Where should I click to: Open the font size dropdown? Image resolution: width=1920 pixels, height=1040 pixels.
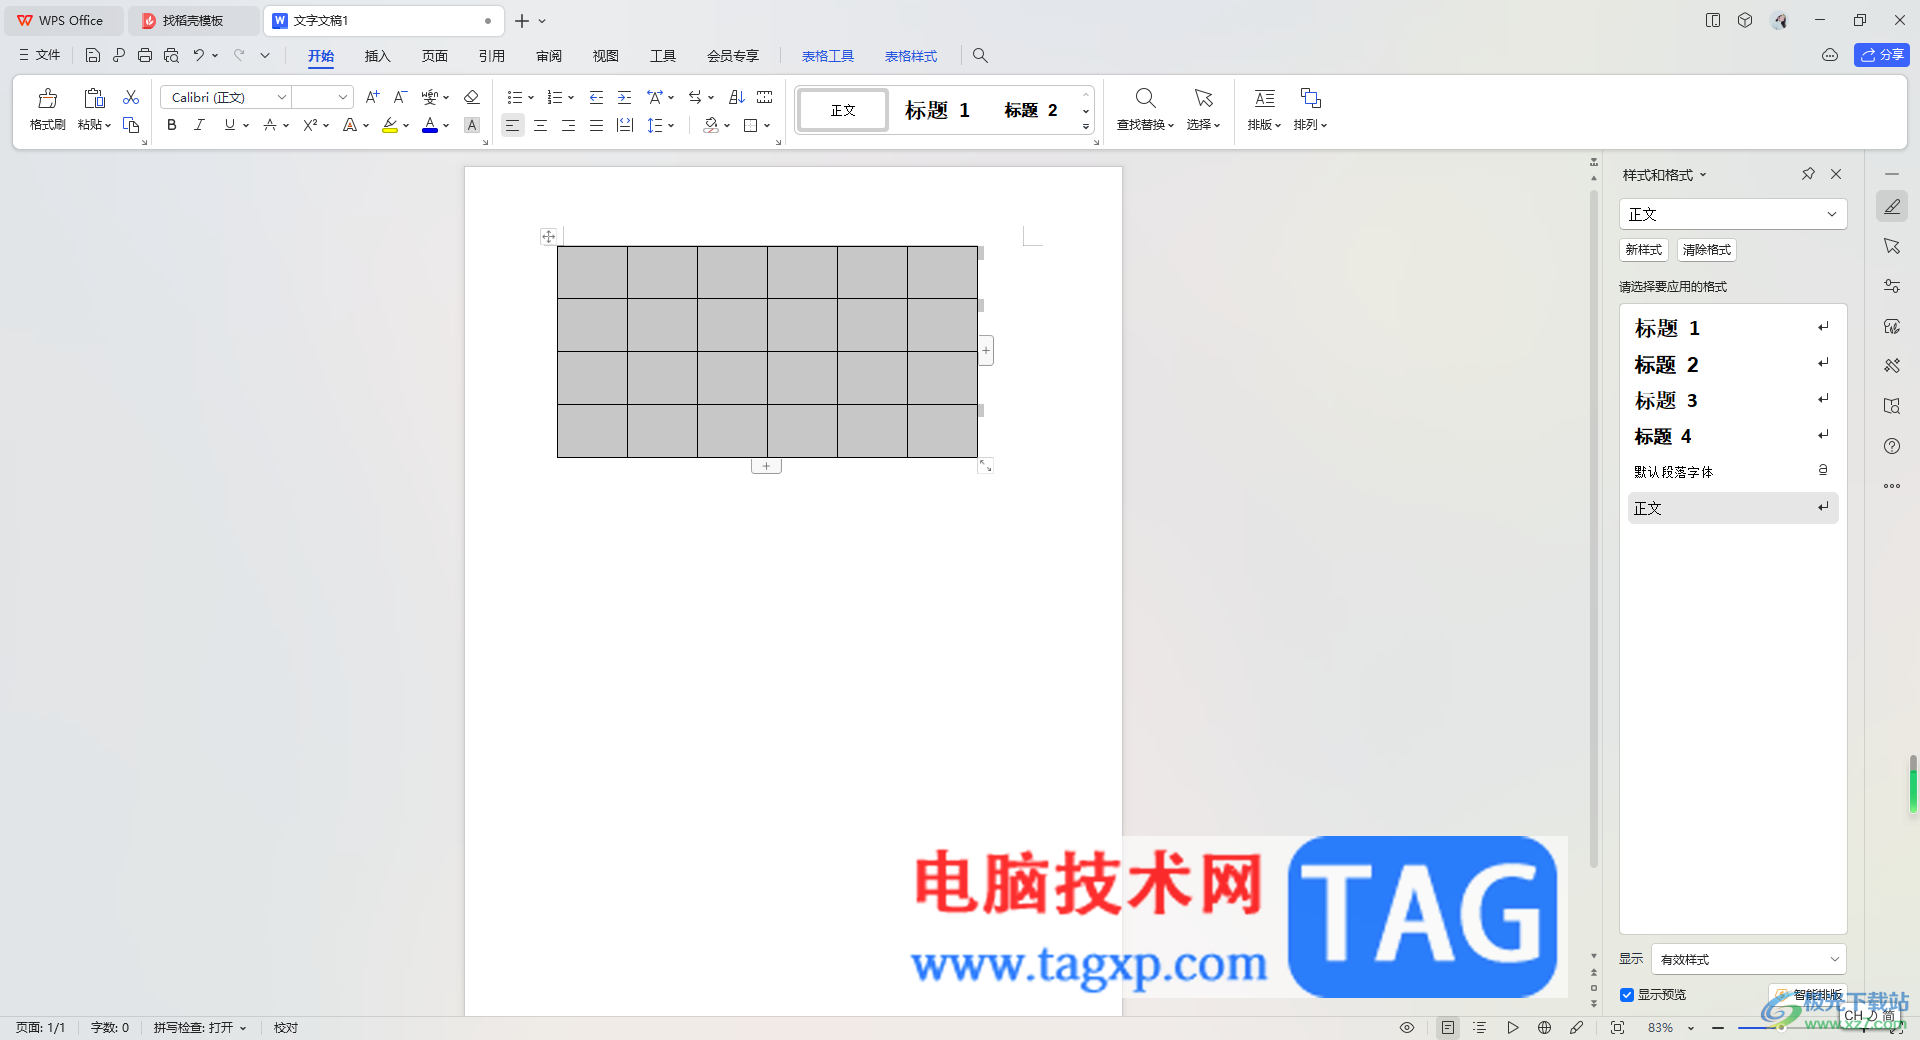pos(343,97)
